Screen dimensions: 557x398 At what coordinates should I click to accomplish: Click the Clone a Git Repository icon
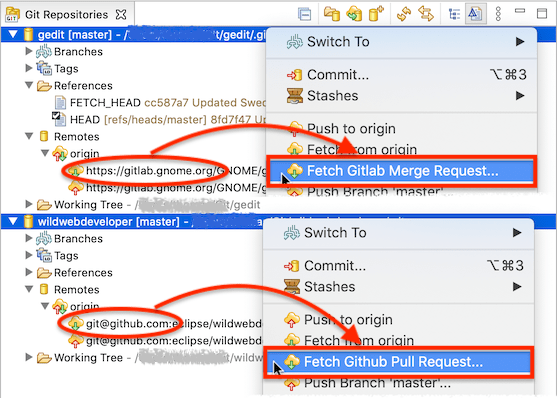click(x=354, y=14)
